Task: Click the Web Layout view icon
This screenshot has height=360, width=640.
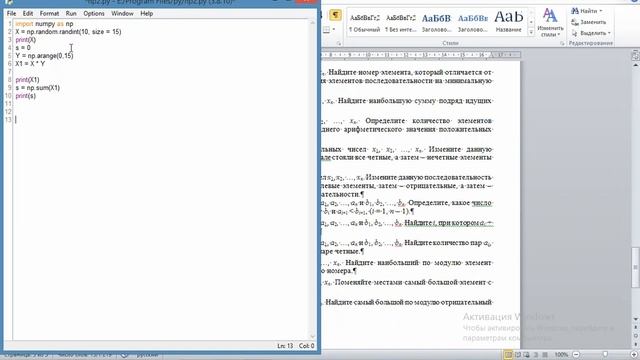Action: [527, 355]
